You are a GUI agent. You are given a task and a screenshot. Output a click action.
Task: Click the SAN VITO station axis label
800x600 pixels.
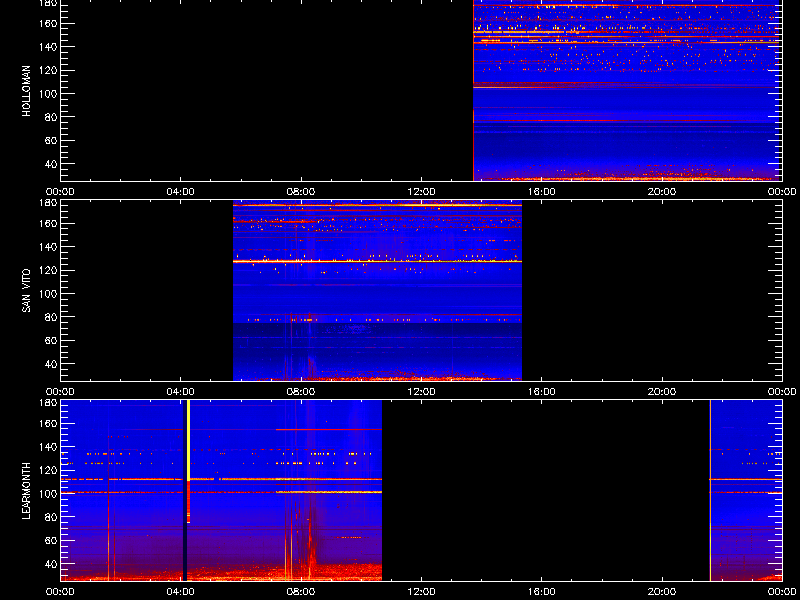coord(27,291)
